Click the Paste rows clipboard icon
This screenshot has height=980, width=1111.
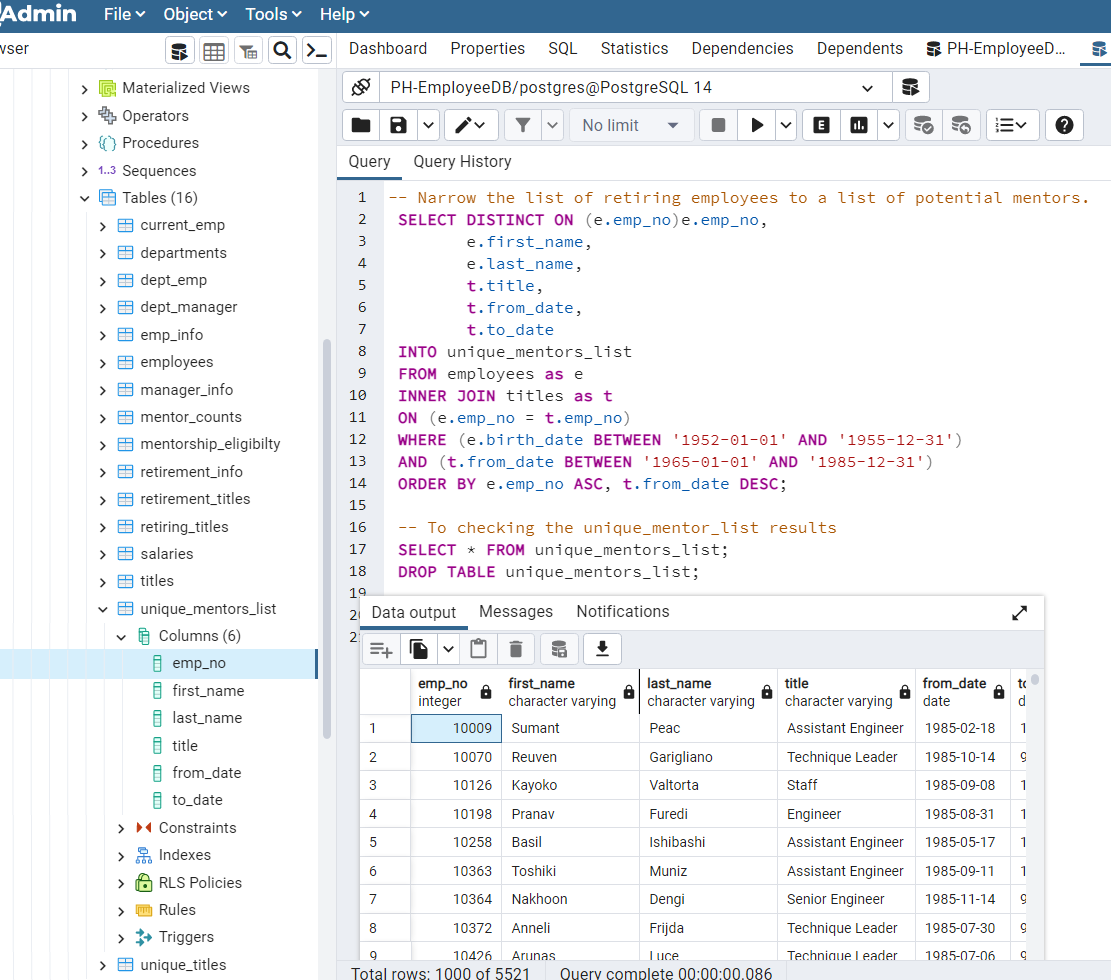pyautogui.click(x=478, y=649)
